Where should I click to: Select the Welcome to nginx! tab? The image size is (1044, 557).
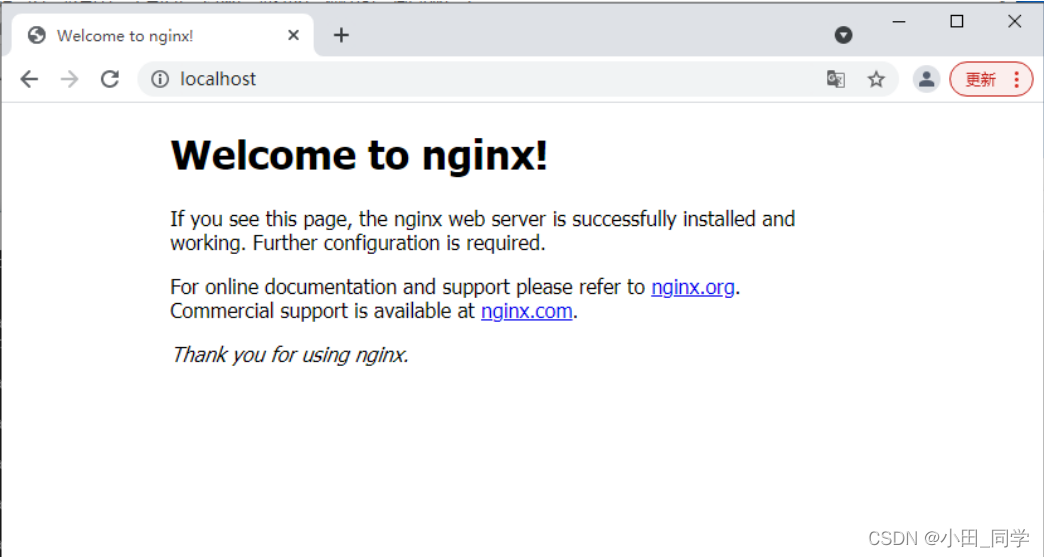point(162,35)
